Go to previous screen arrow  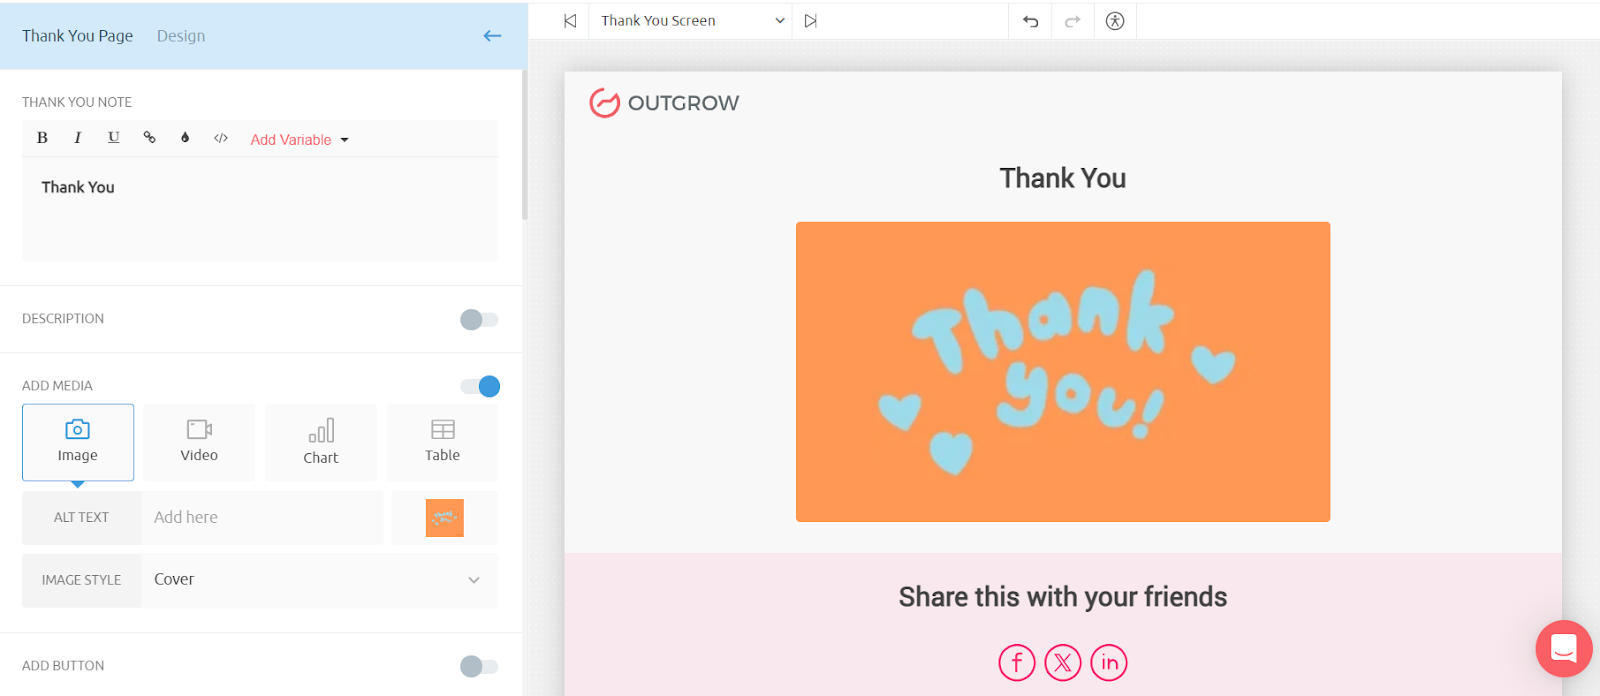[x=570, y=21]
